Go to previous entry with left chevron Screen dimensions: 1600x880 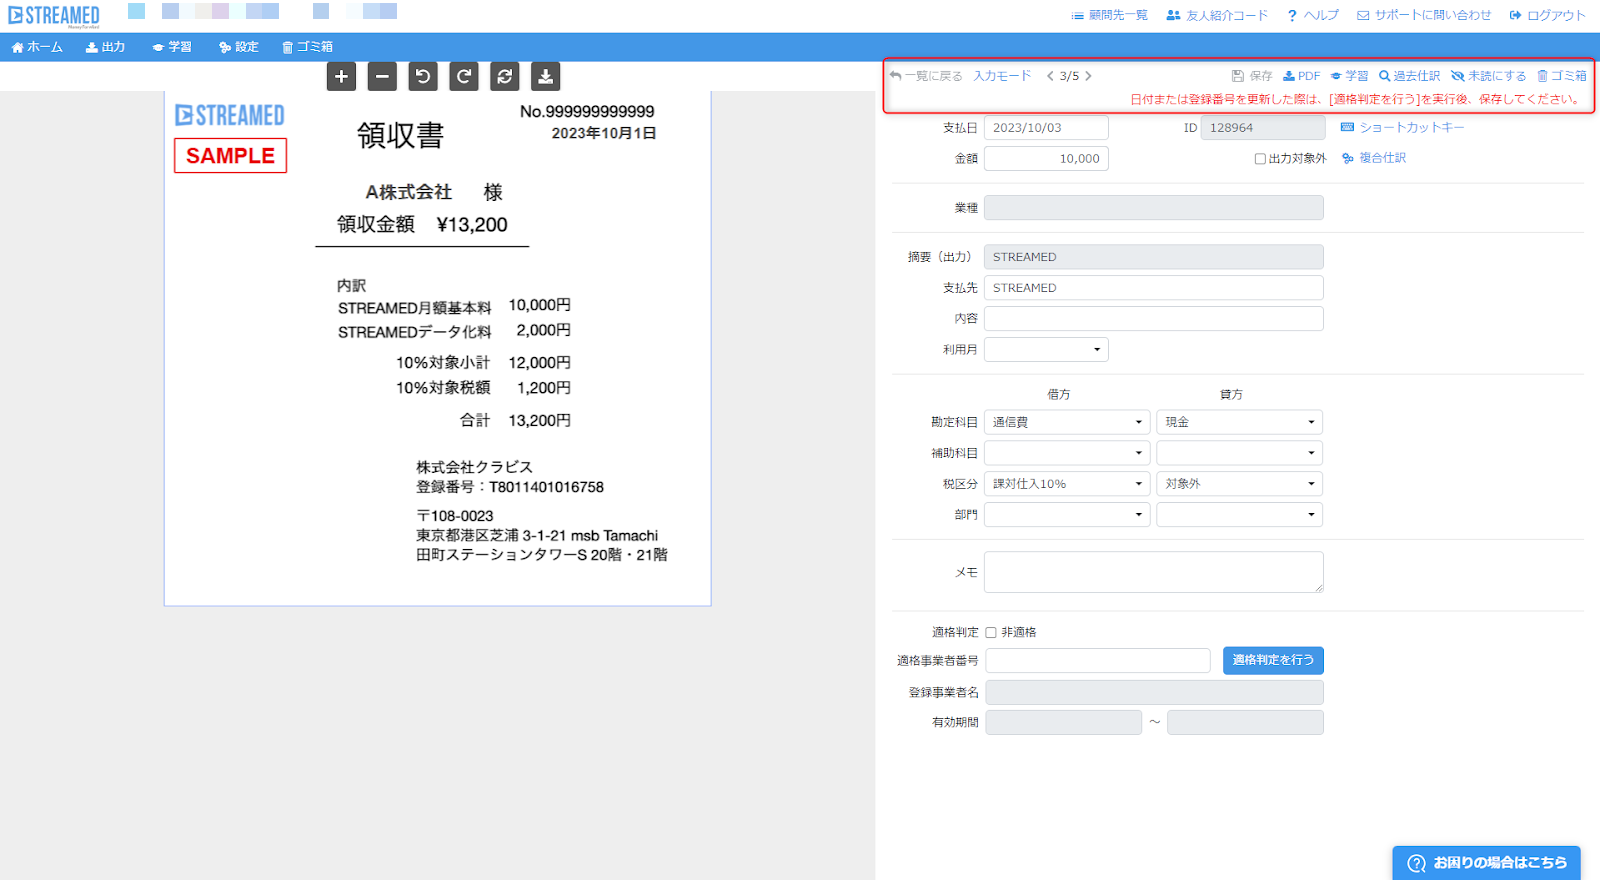coord(1050,76)
